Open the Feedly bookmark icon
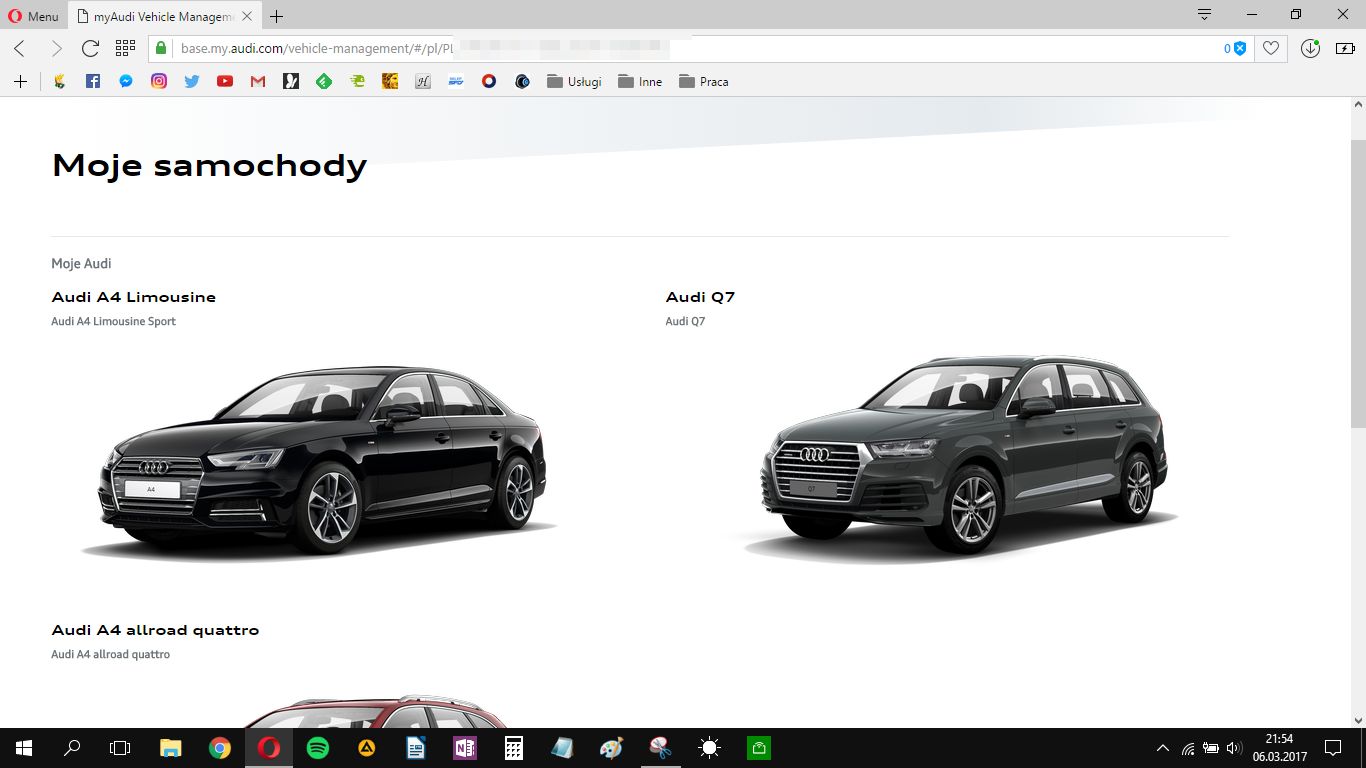The height and width of the screenshot is (768, 1366). pos(324,82)
